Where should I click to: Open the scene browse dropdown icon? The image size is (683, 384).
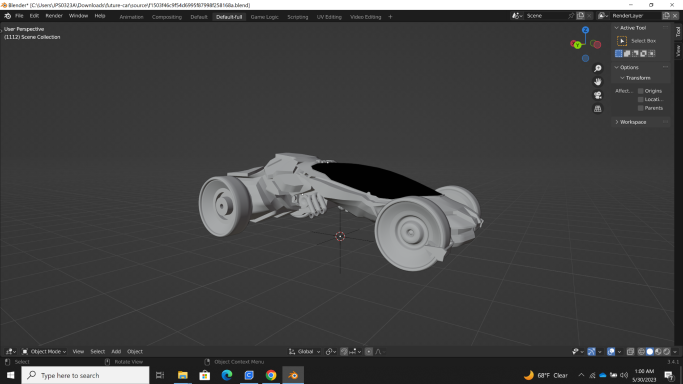pos(517,16)
